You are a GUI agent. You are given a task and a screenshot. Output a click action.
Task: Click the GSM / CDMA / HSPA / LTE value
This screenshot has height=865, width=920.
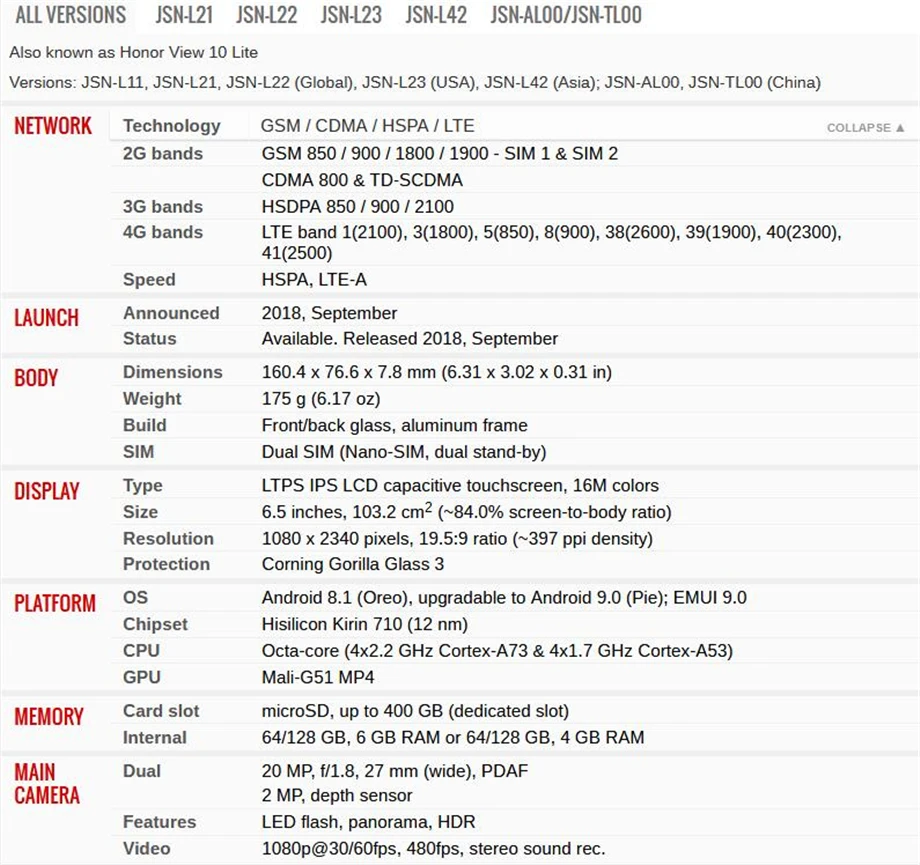[x=367, y=126]
